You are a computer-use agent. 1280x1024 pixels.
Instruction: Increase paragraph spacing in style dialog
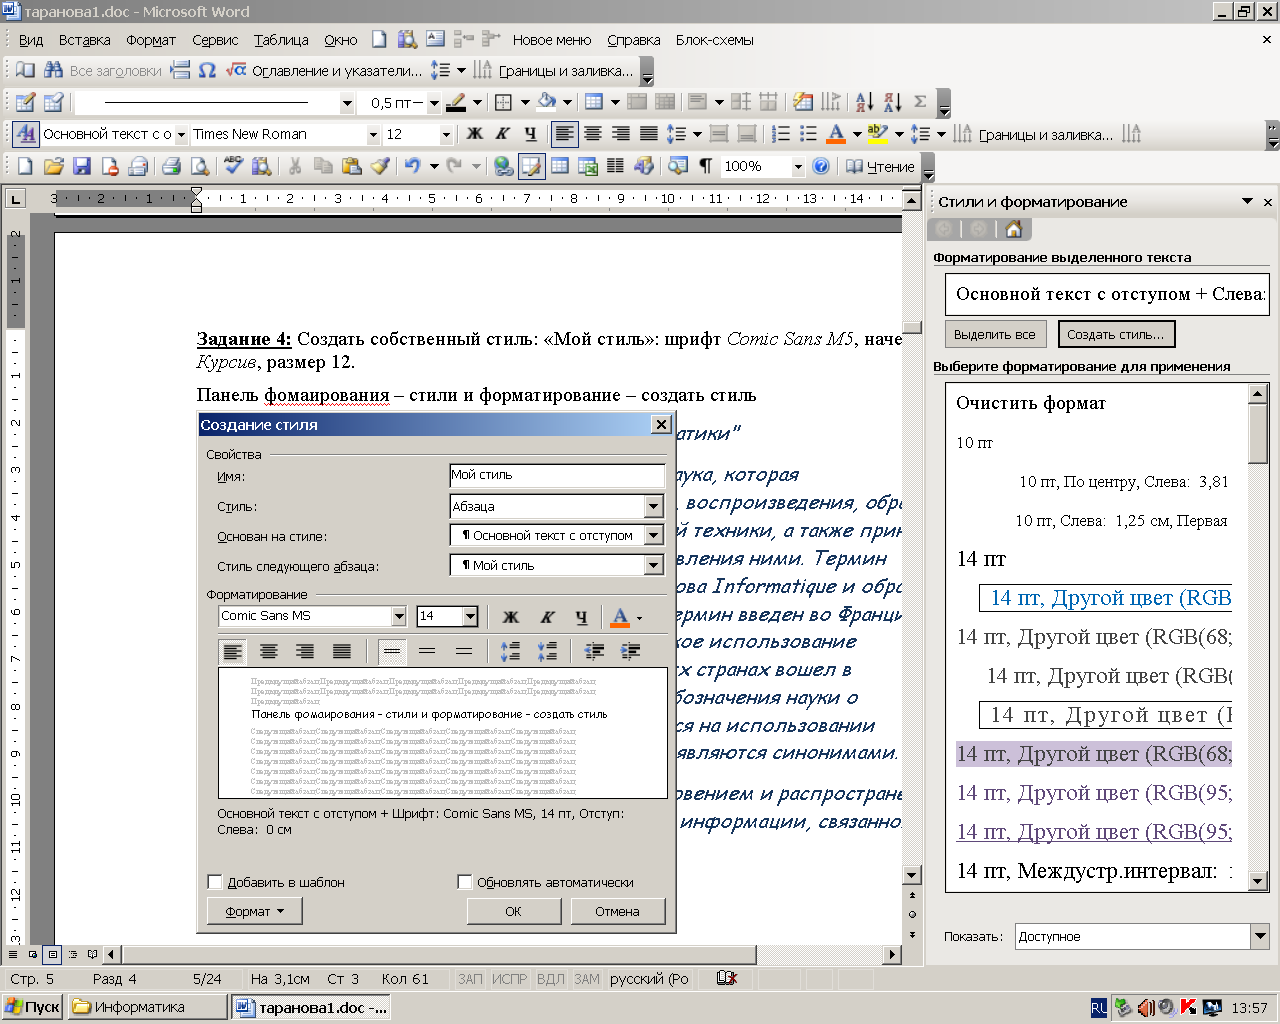510,652
